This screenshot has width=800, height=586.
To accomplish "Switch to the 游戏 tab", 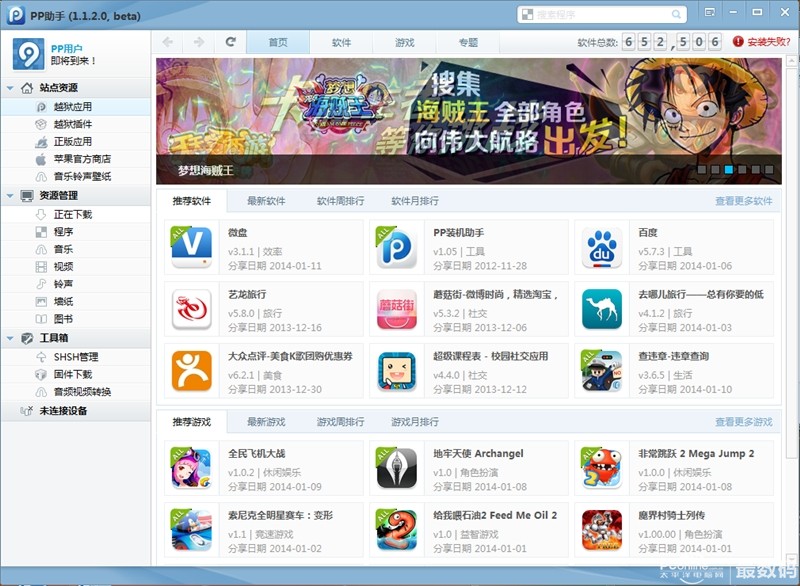I will point(405,42).
